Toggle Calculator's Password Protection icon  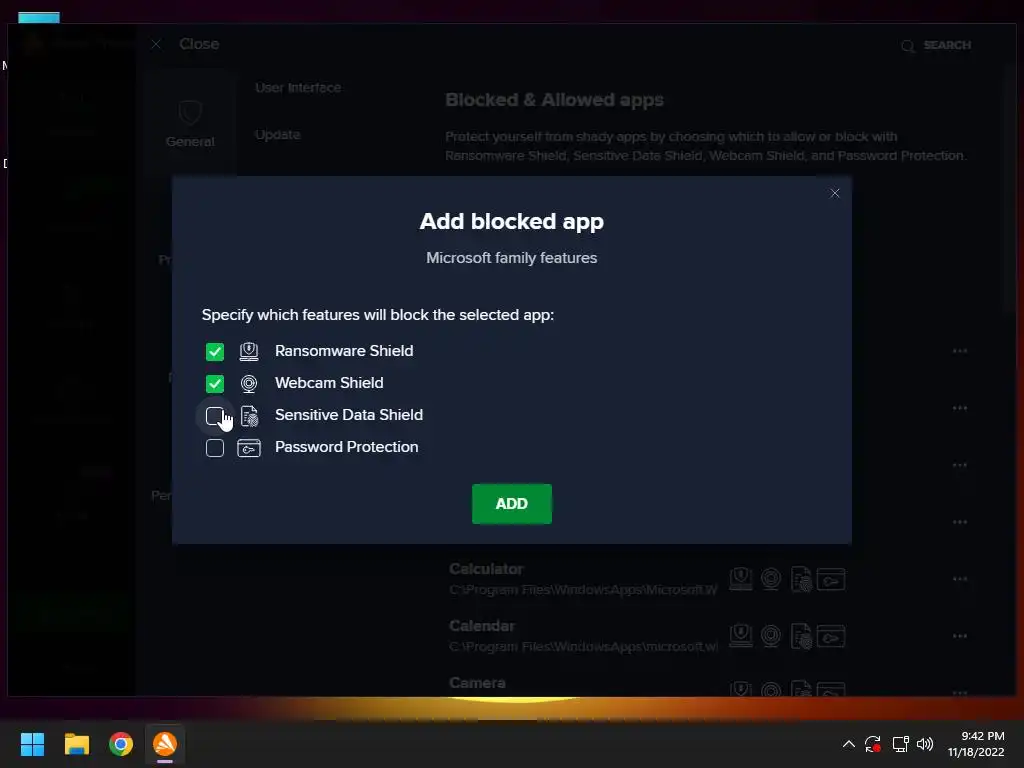tap(831, 579)
